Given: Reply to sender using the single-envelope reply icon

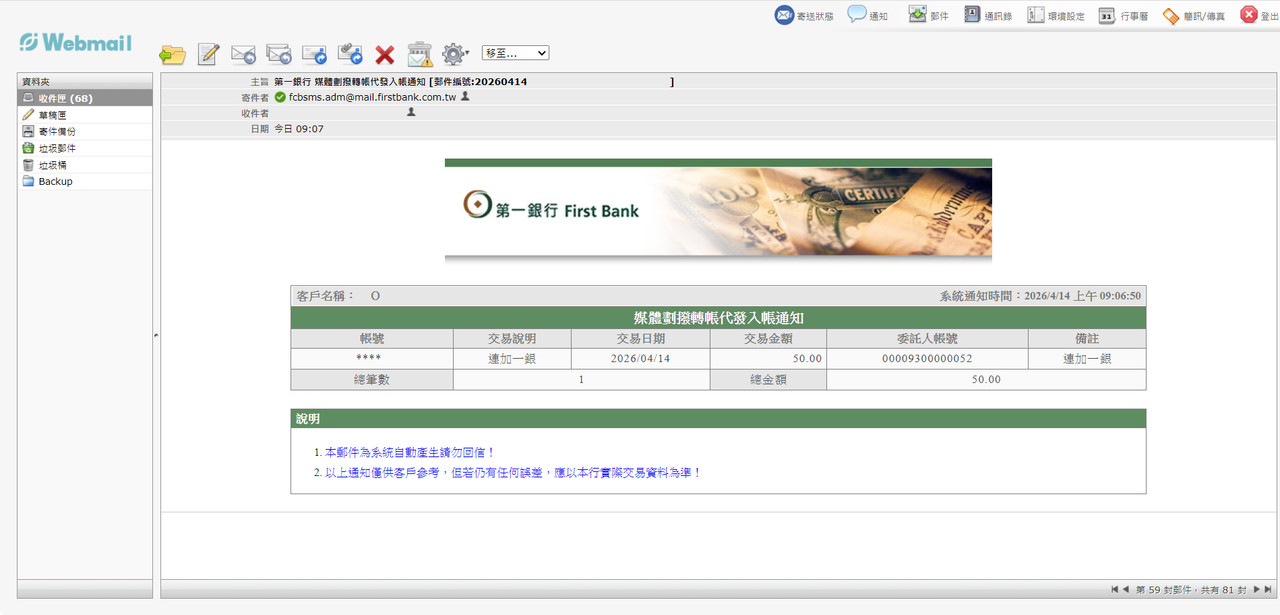Looking at the screenshot, I should (243, 54).
